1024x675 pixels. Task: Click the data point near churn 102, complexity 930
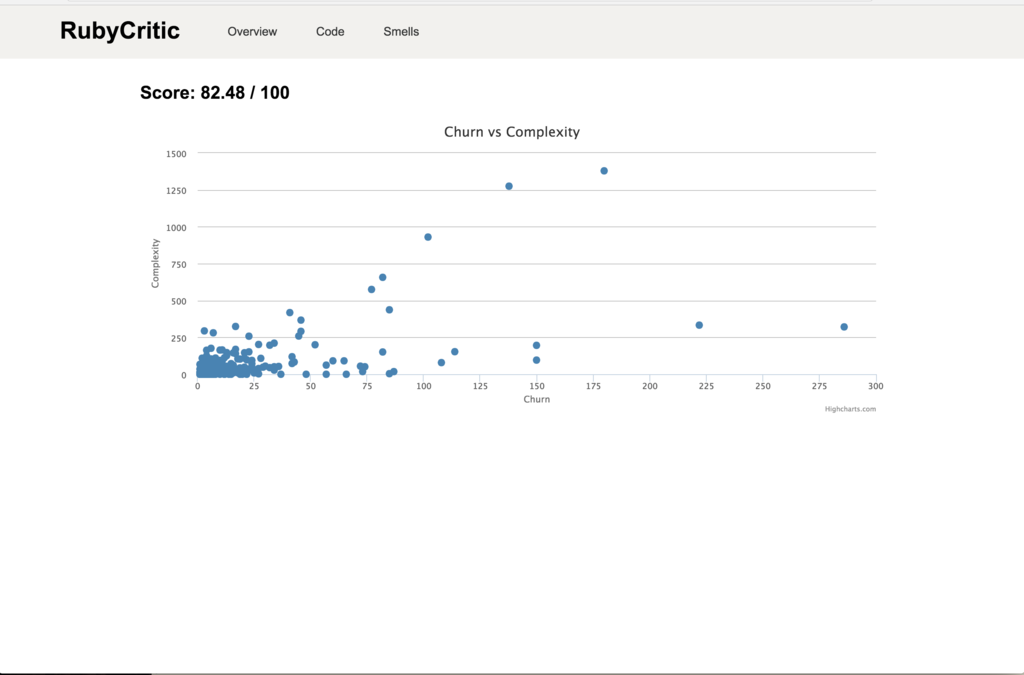(x=428, y=238)
